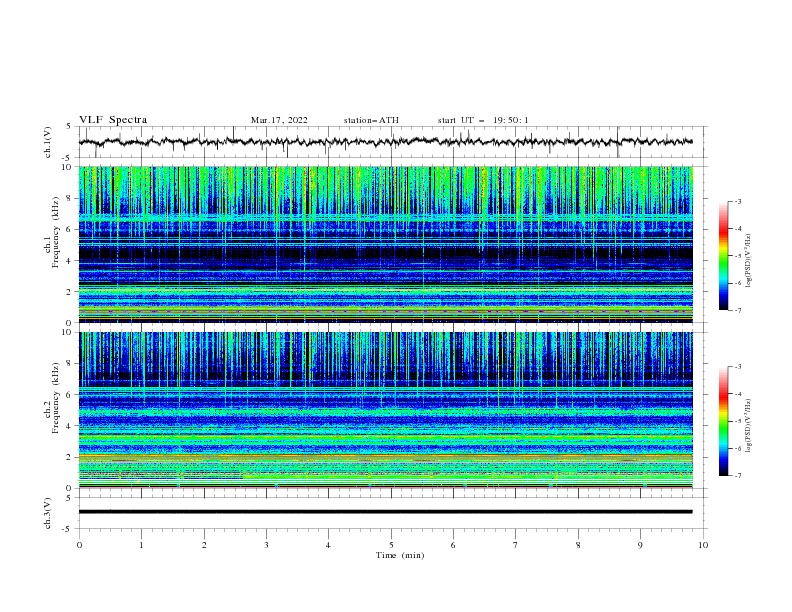Click the date 'Mar.17, 2022'
This screenshot has width=792, height=612.
coord(279,120)
